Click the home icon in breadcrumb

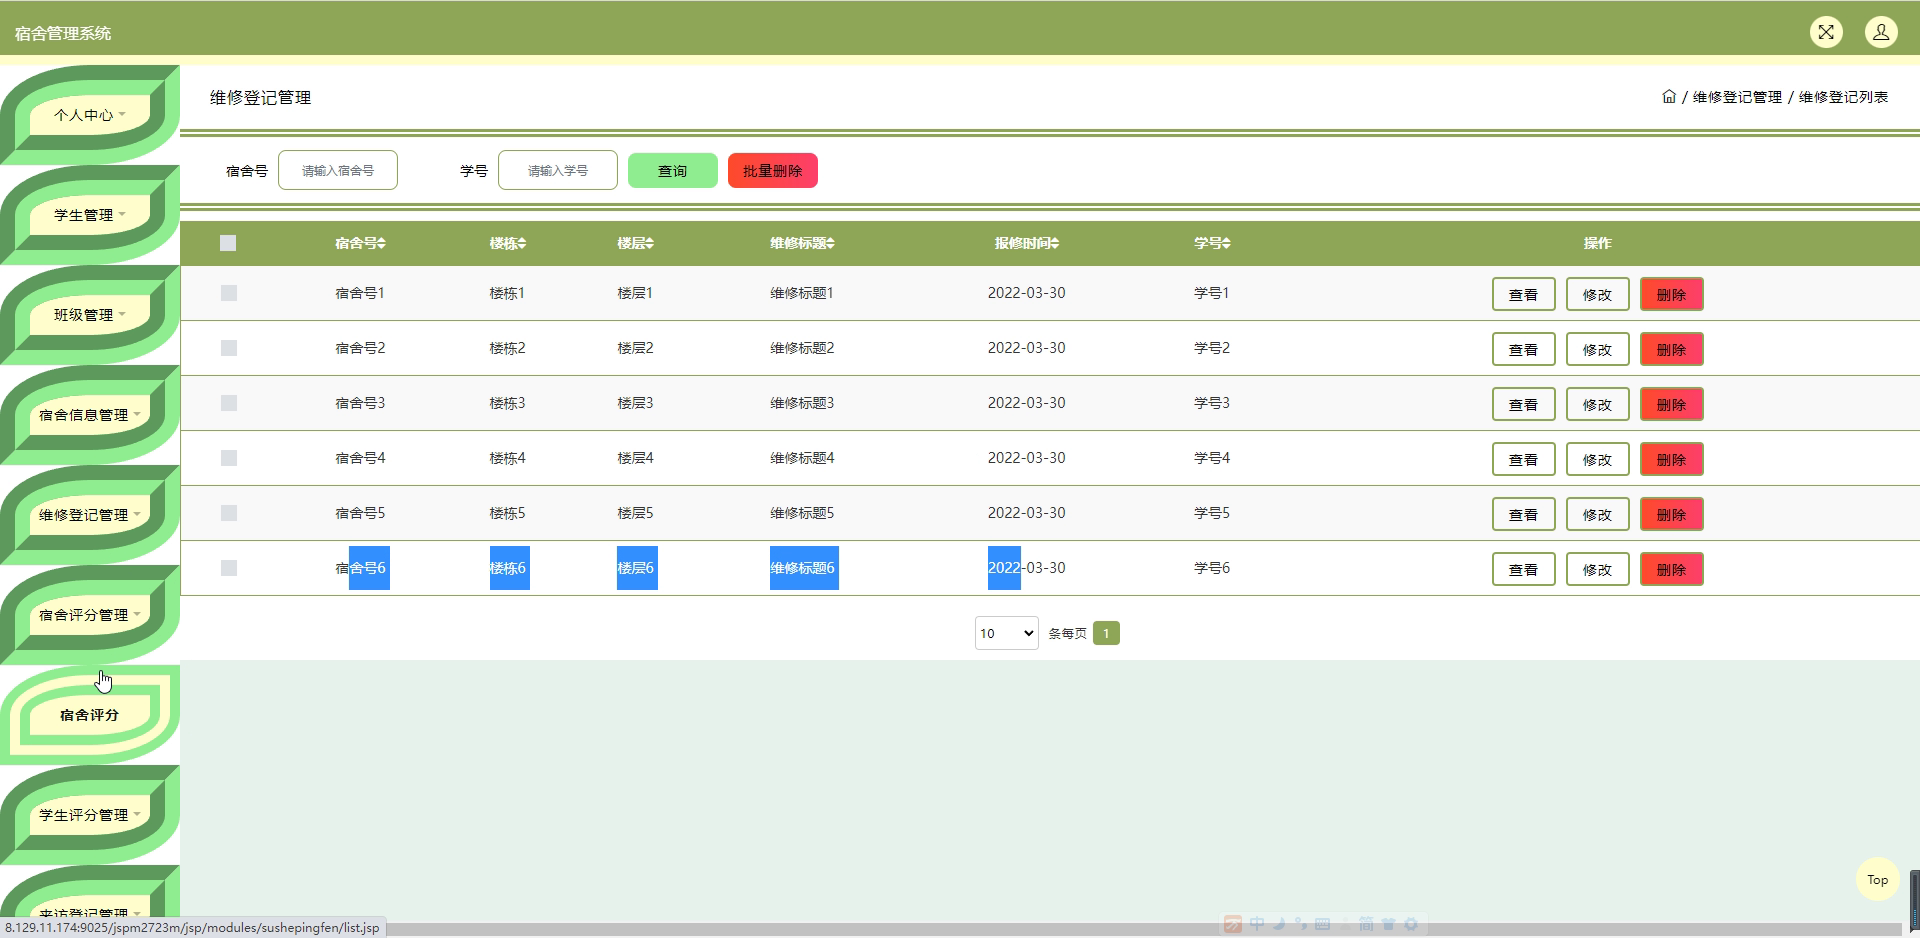(1669, 97)
